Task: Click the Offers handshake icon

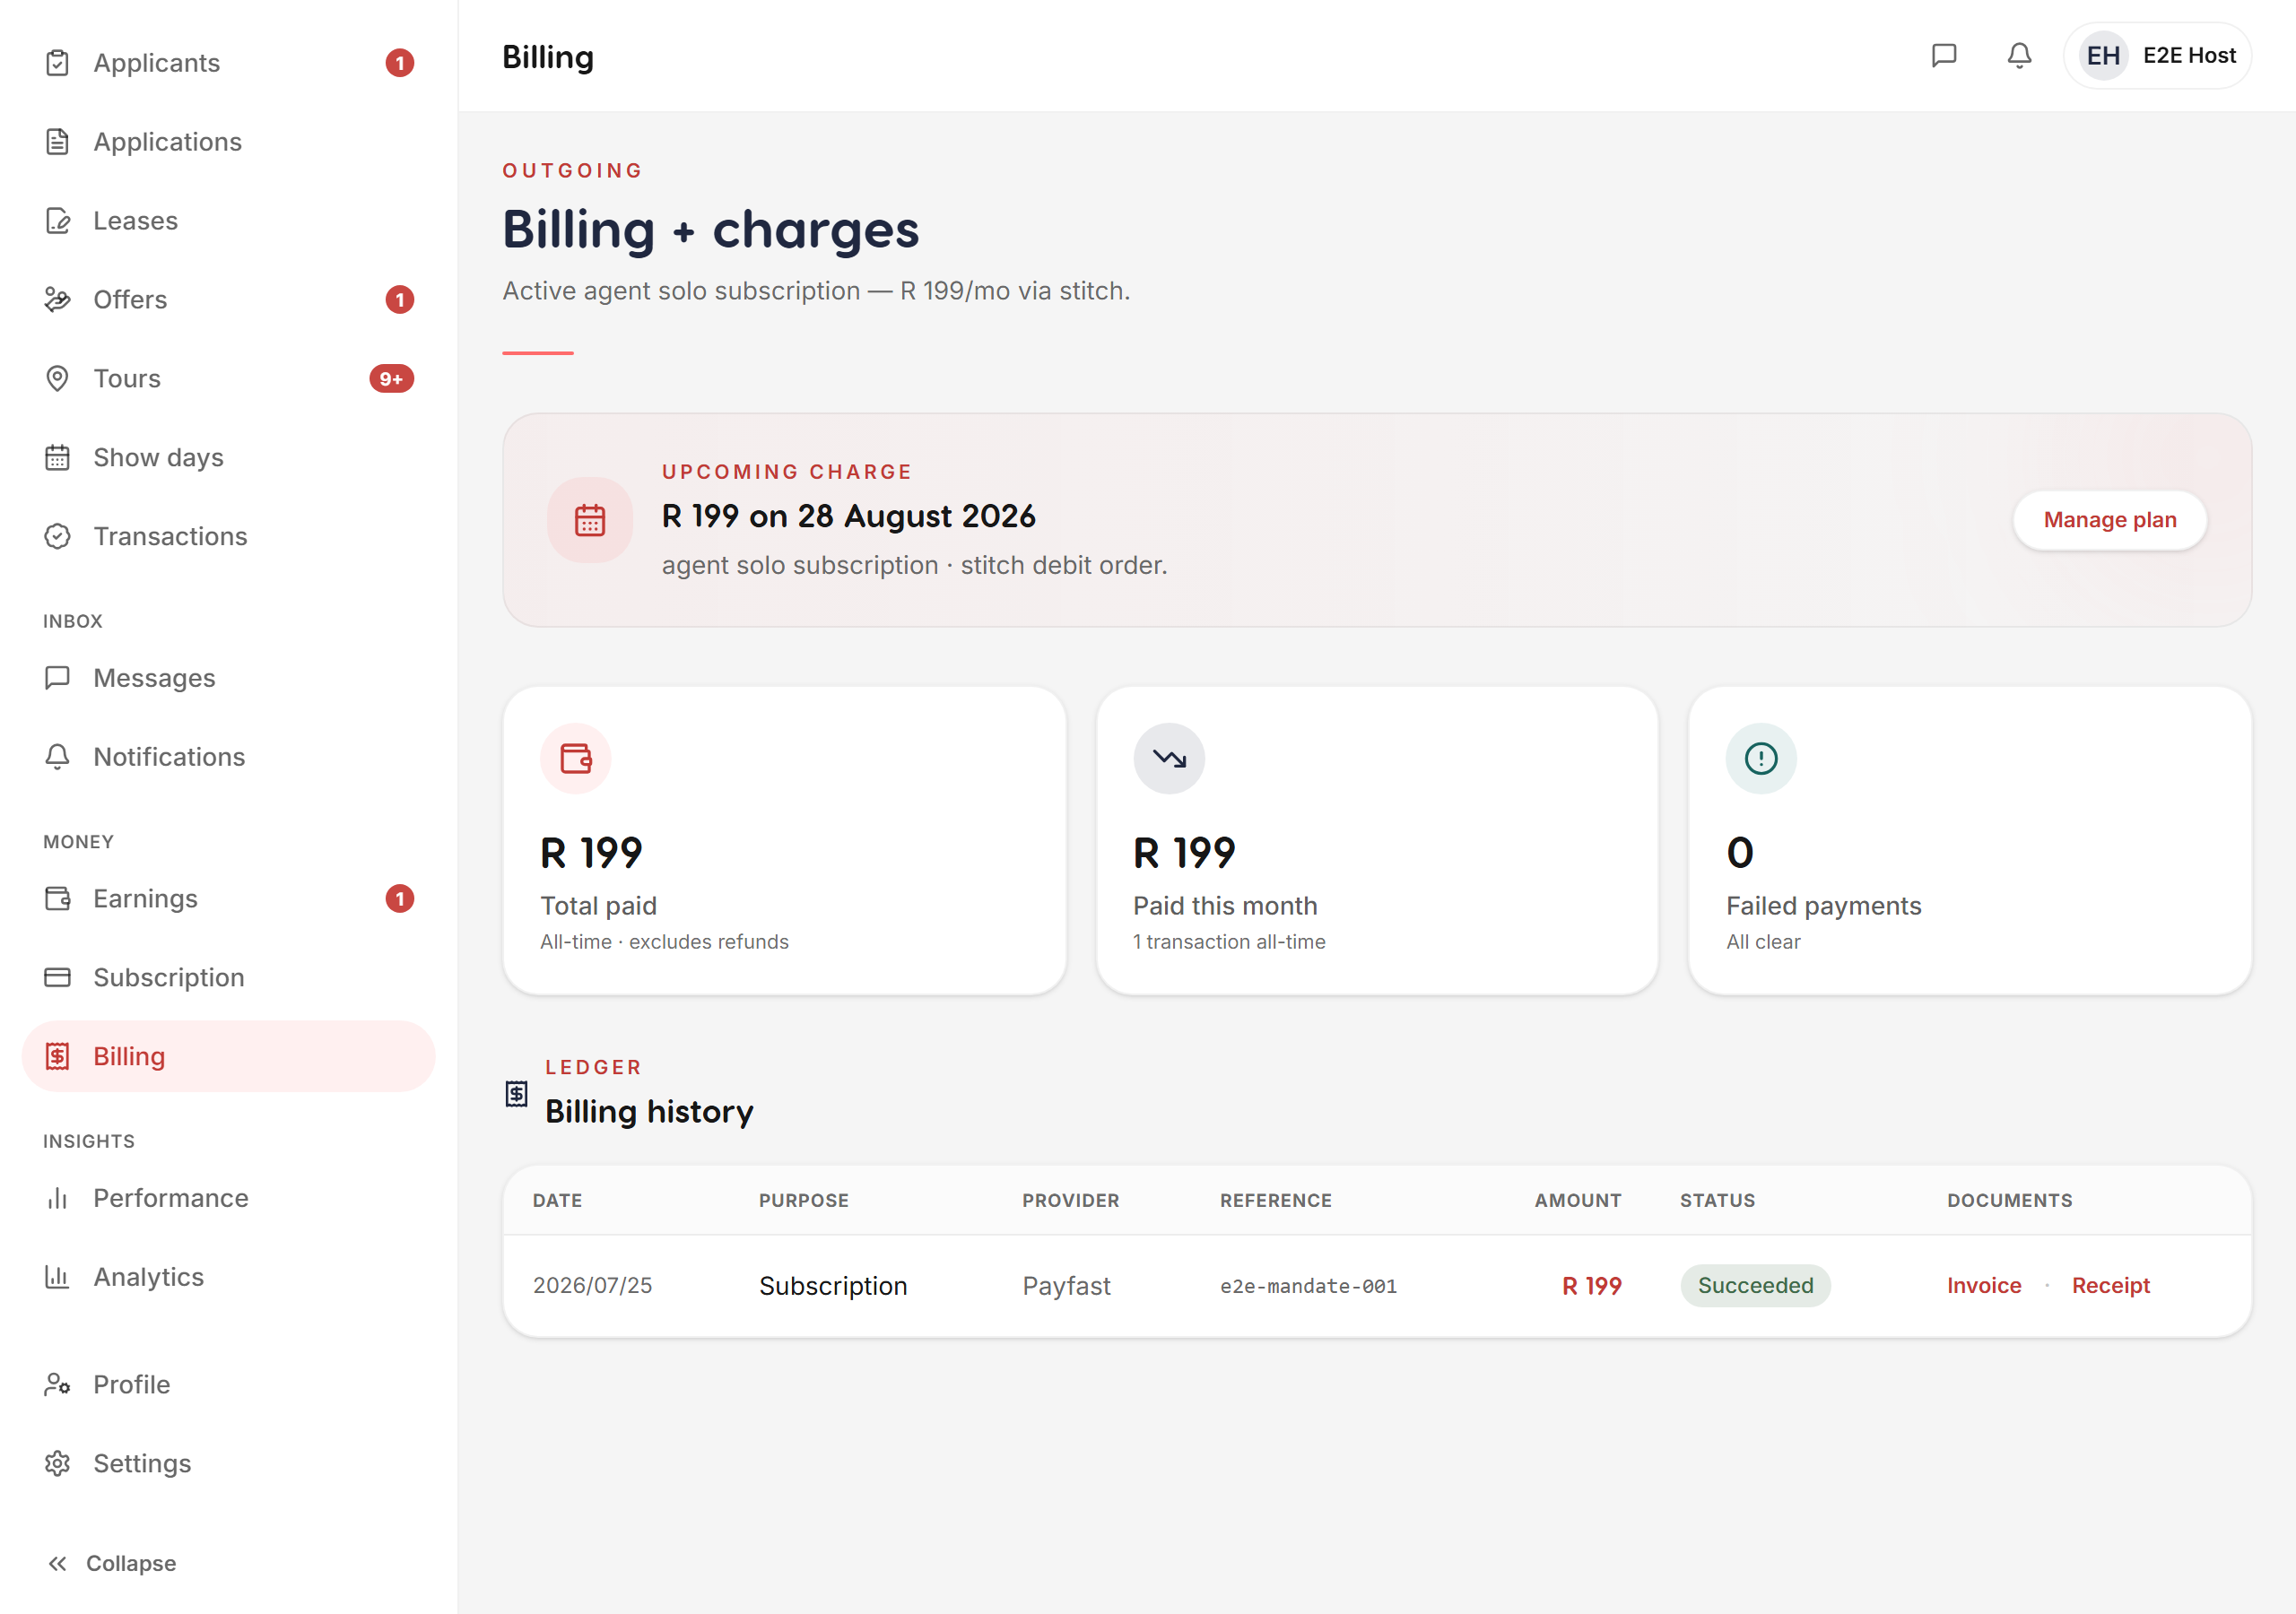Action: click(x=57, y=300)
